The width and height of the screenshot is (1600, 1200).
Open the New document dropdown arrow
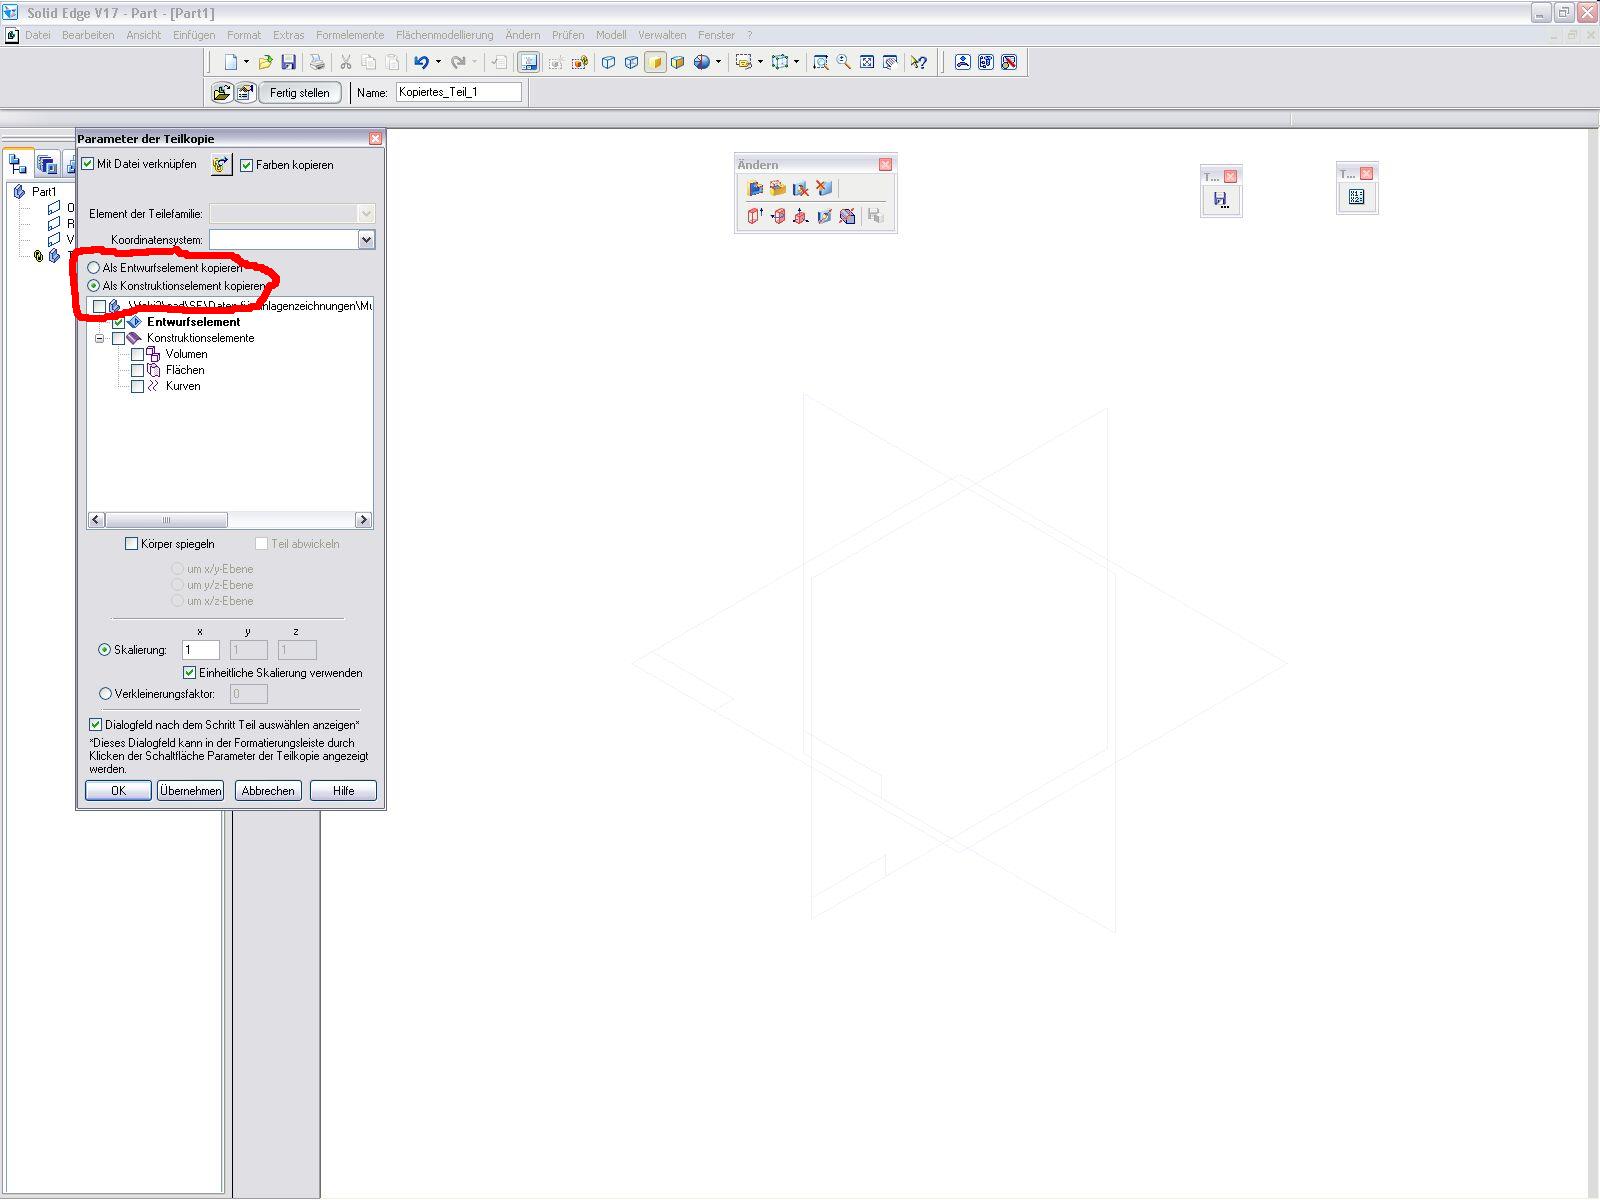(x=246, y=62)
